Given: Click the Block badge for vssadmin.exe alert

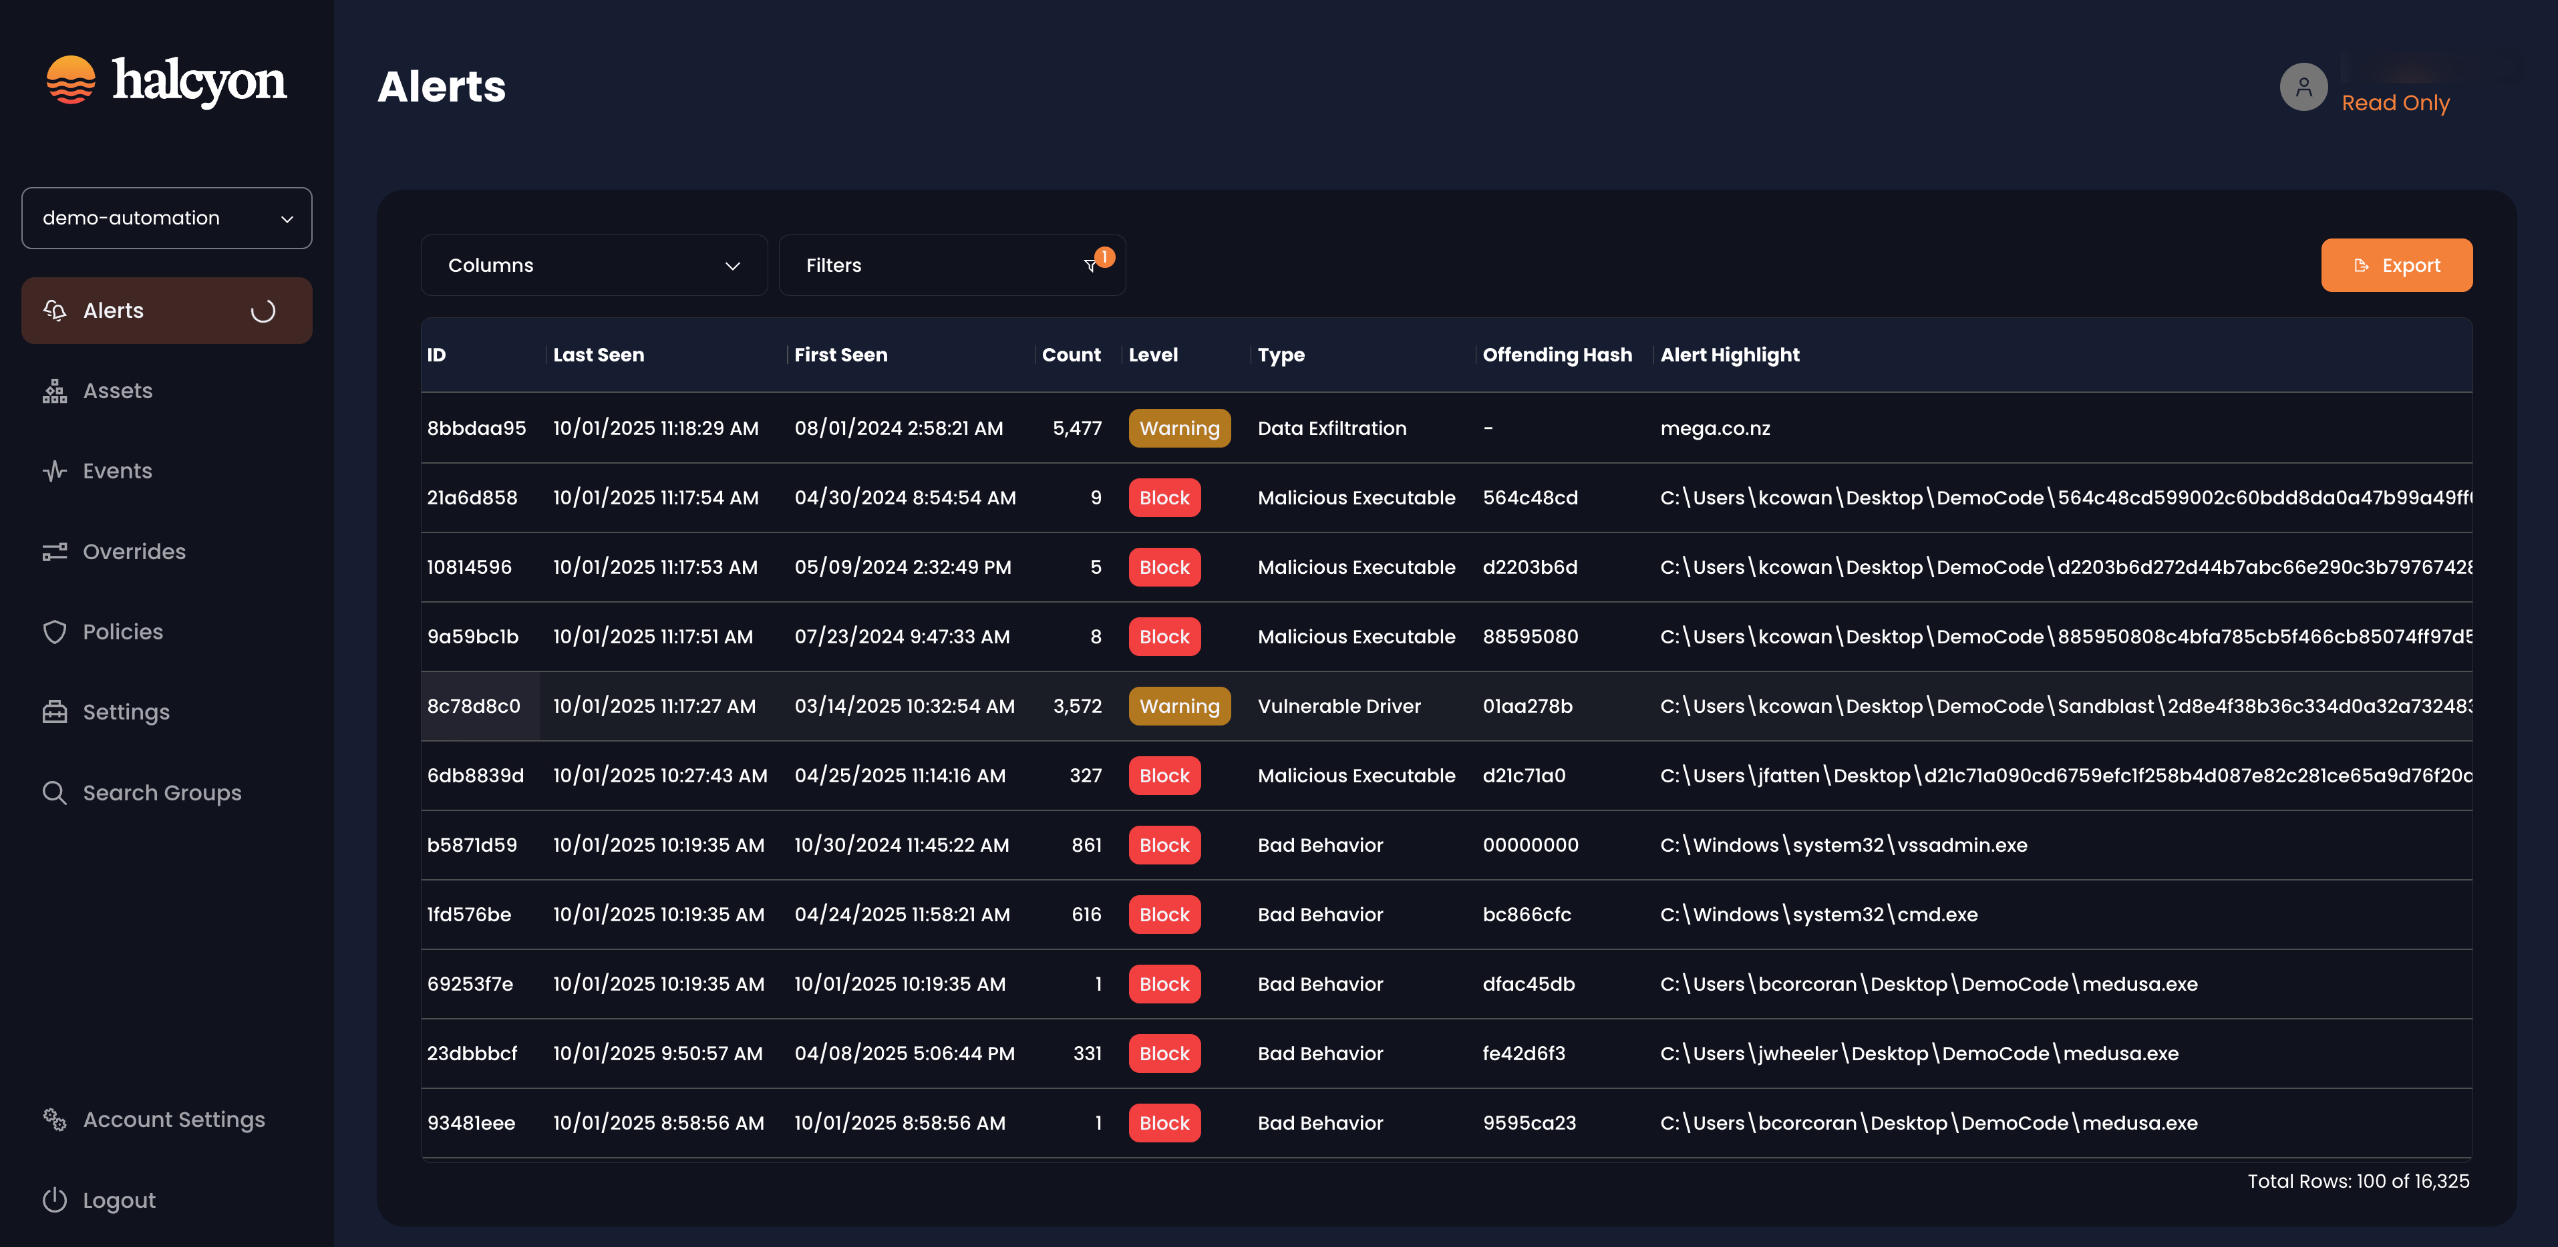Looking at the screenshot, I should 1164,845.
